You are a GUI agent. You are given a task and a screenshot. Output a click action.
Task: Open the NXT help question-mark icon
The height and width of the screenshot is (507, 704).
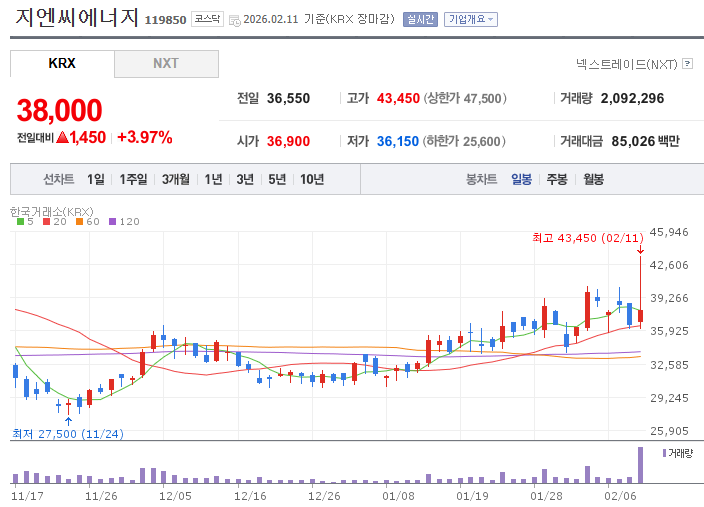tap(687, 64)
